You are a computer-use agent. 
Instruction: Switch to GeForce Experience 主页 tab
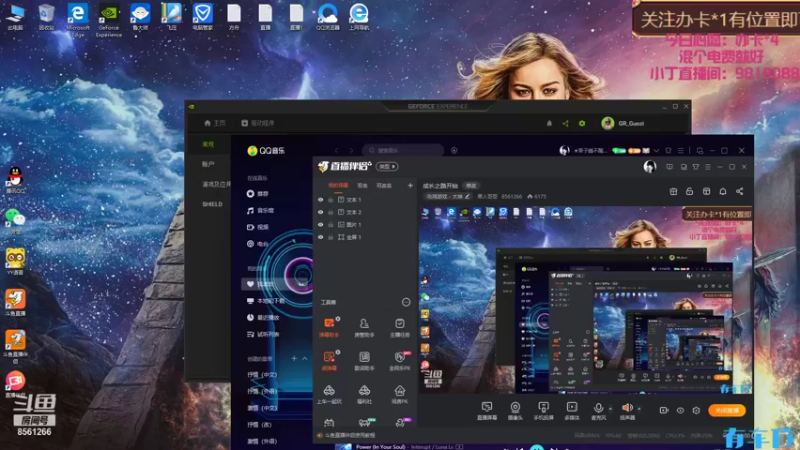pos(214,123)
